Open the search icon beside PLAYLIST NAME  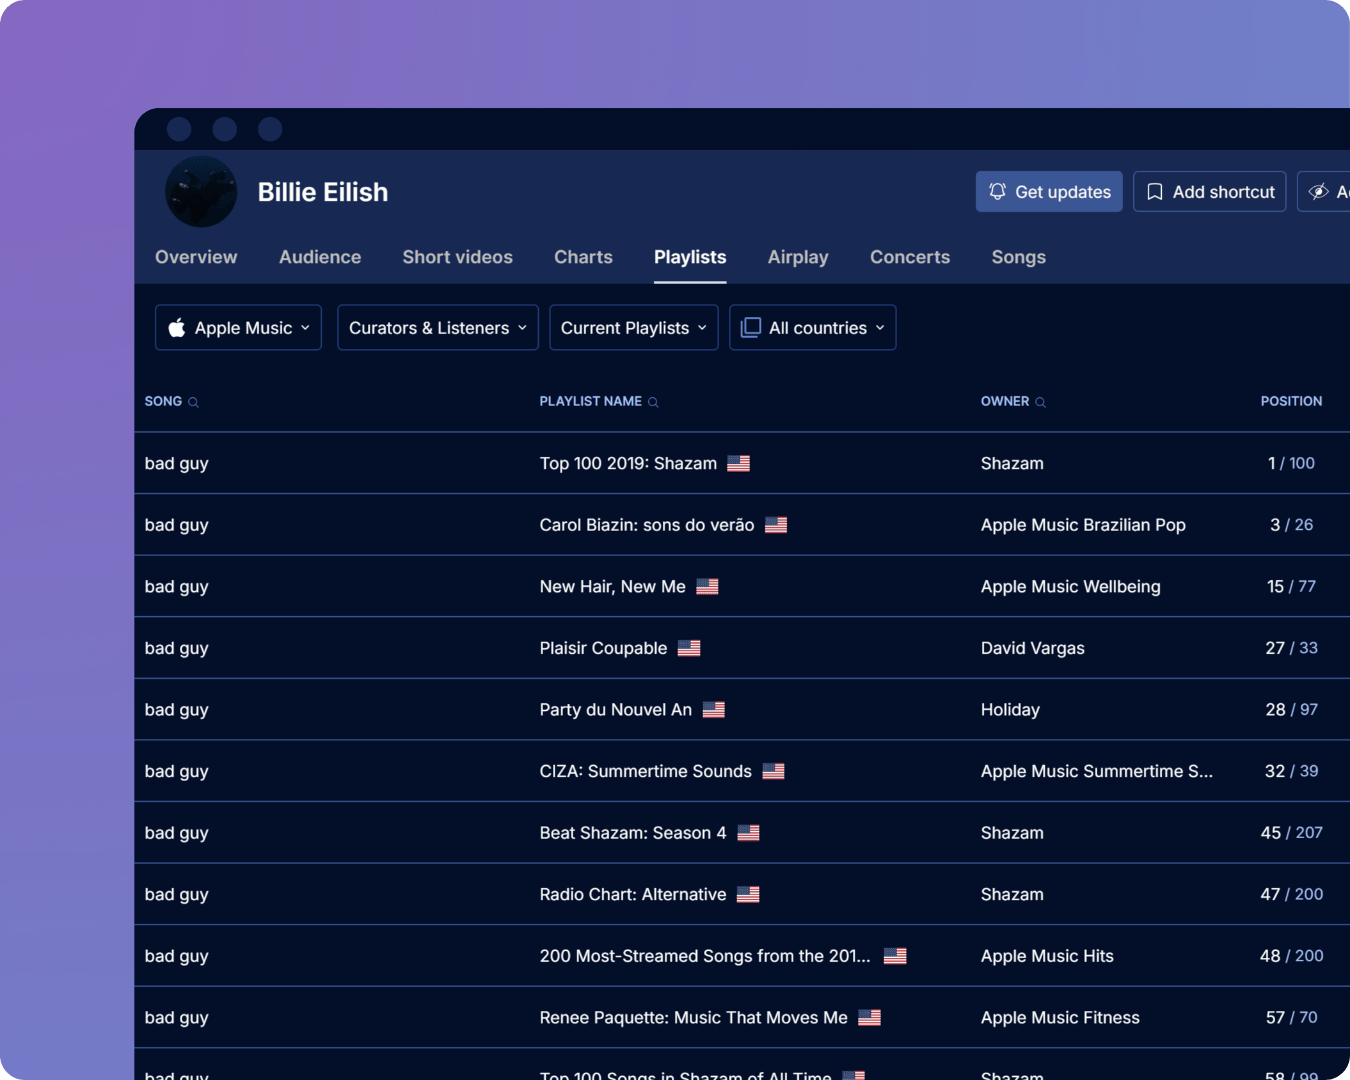click(x=654, y=402)
